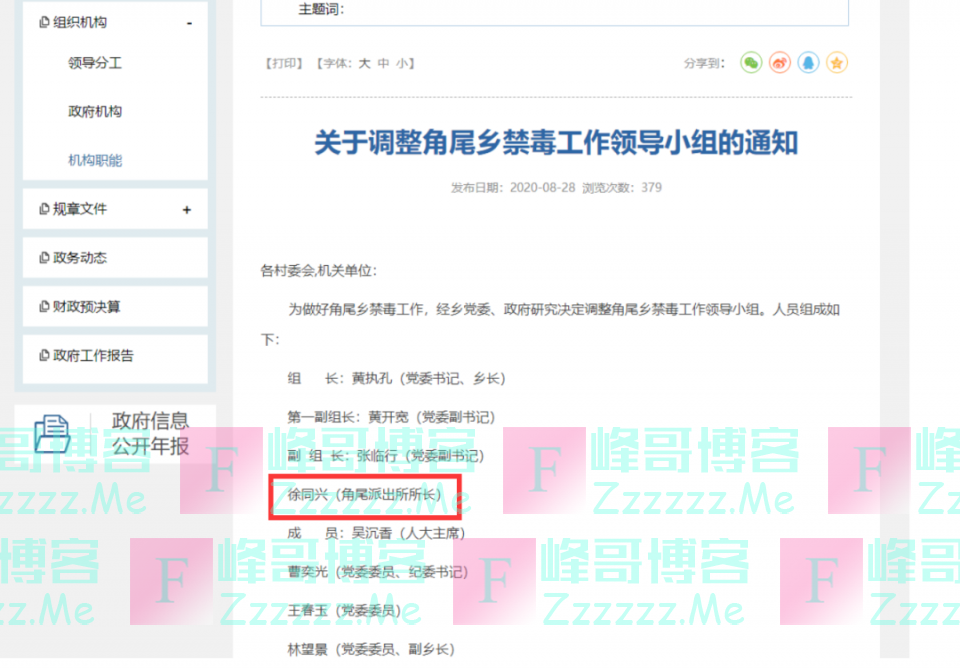
Task: Click the article title 关于调整角尾乡禁毒工作领导小组的通知
Action: [x=556, y=143]
